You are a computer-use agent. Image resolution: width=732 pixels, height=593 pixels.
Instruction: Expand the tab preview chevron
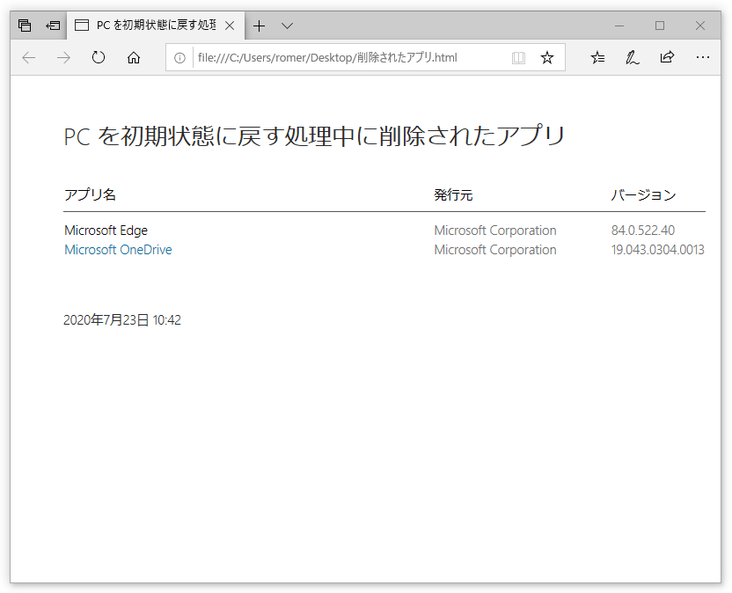click(x=288, y=26)
